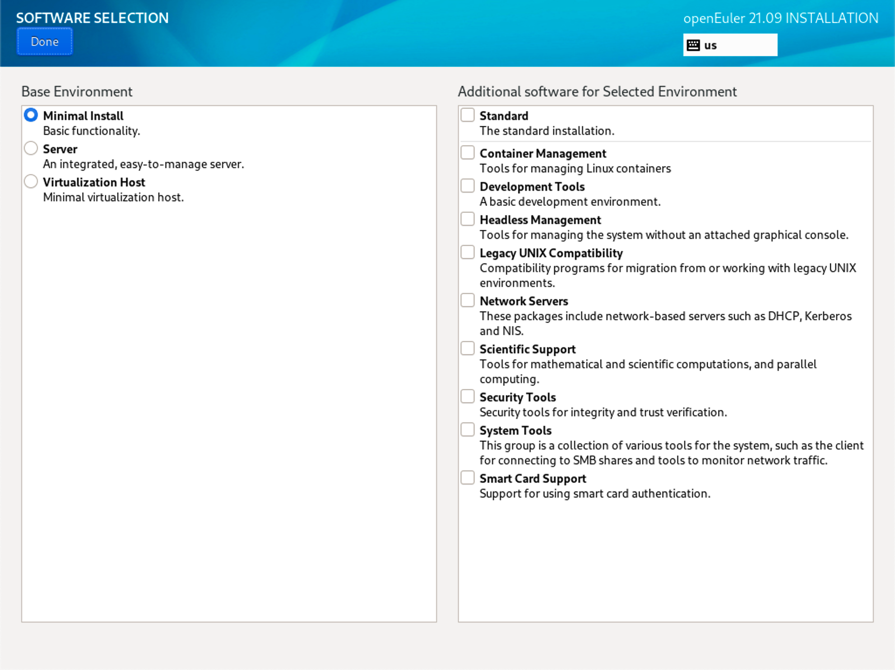Open the us keyboard layout indicator
Screen dimensions: 895x670
(730, 45)
